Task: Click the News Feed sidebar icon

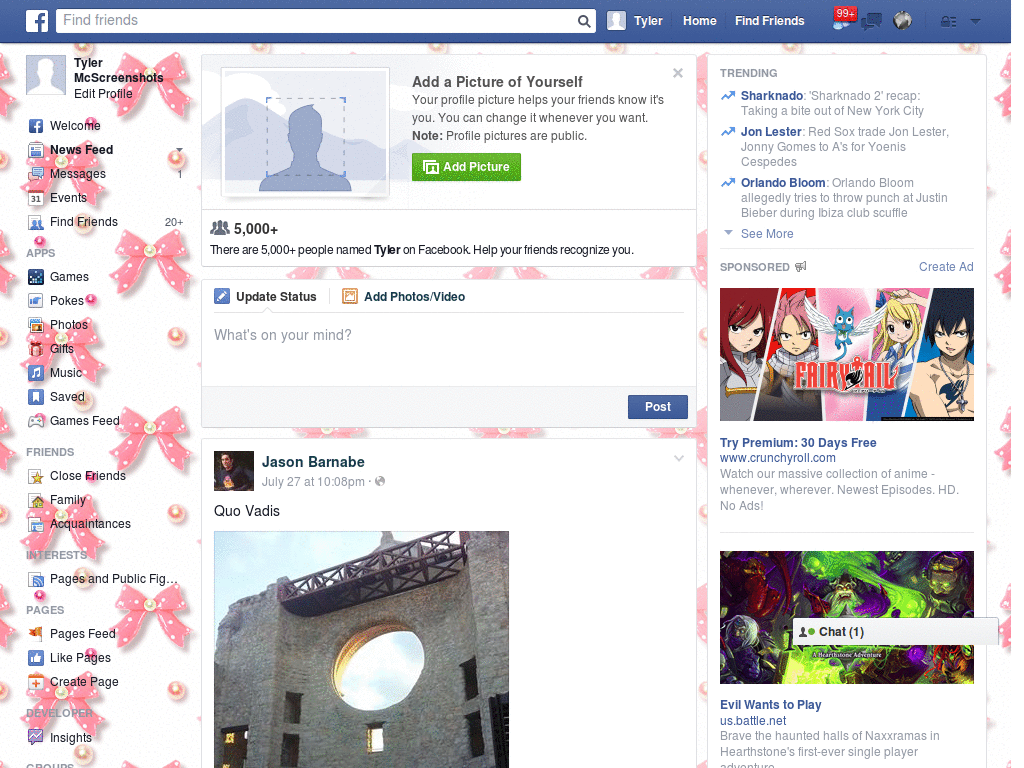Action: coord(36,150)
